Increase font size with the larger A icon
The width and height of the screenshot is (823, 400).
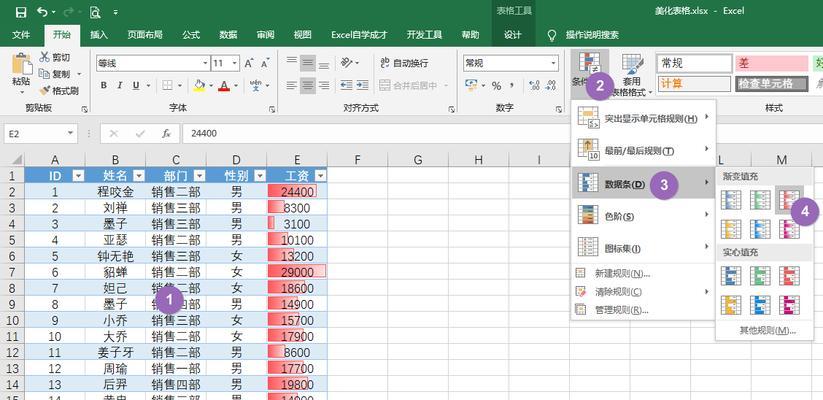point(249,64)
